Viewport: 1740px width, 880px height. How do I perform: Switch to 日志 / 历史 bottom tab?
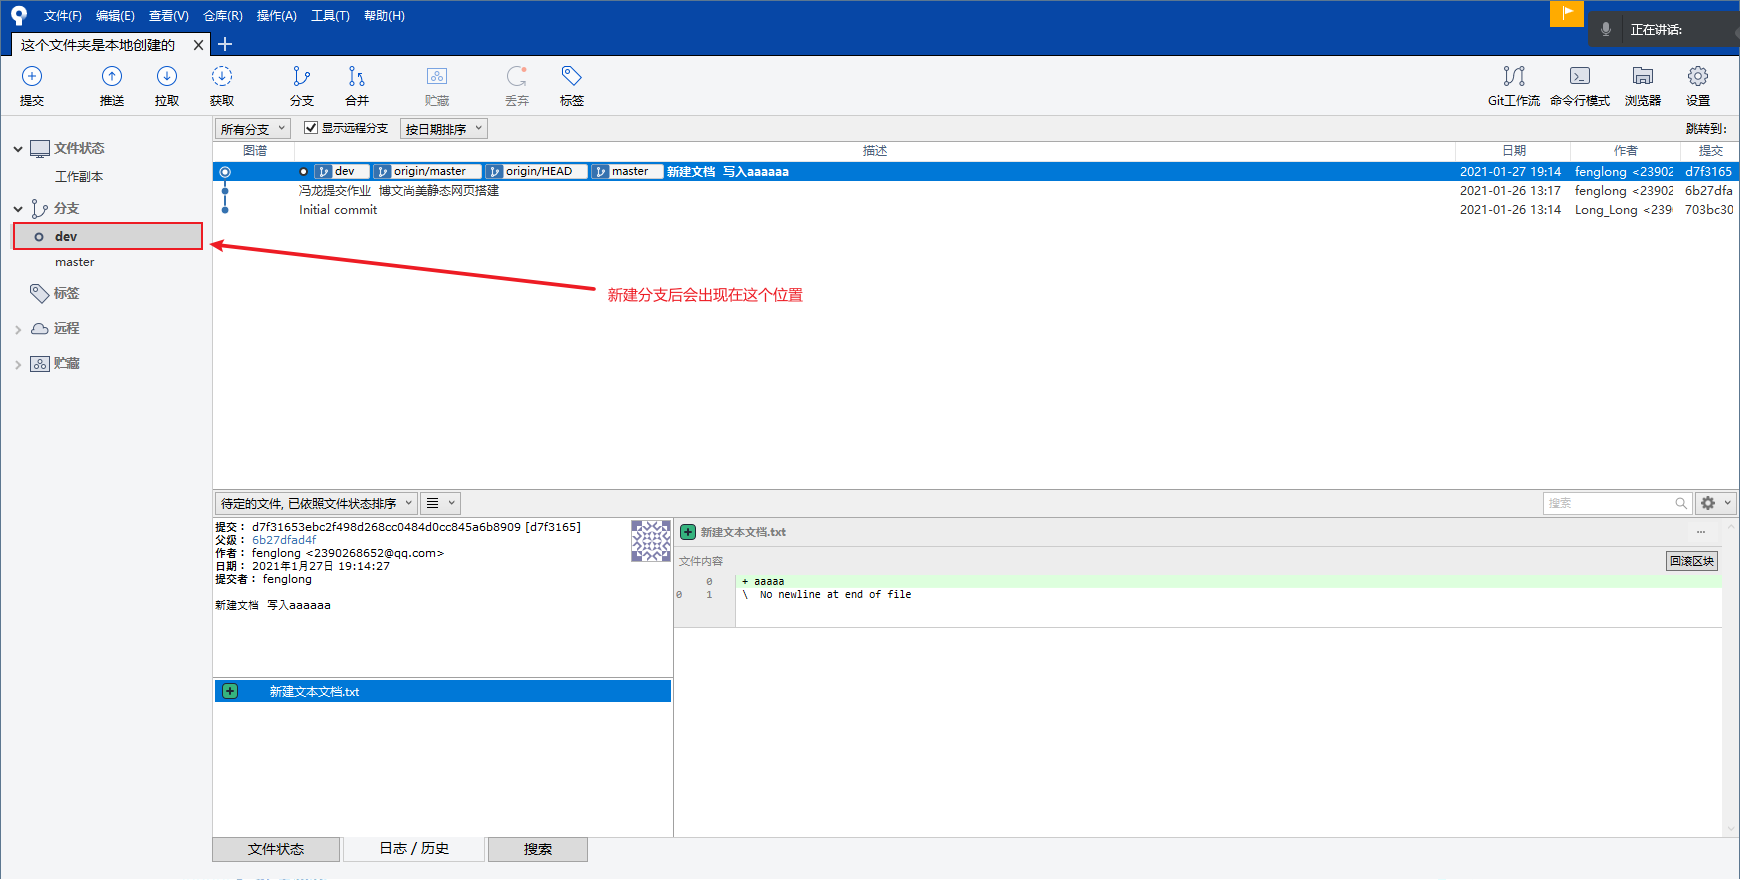(414, 849)
